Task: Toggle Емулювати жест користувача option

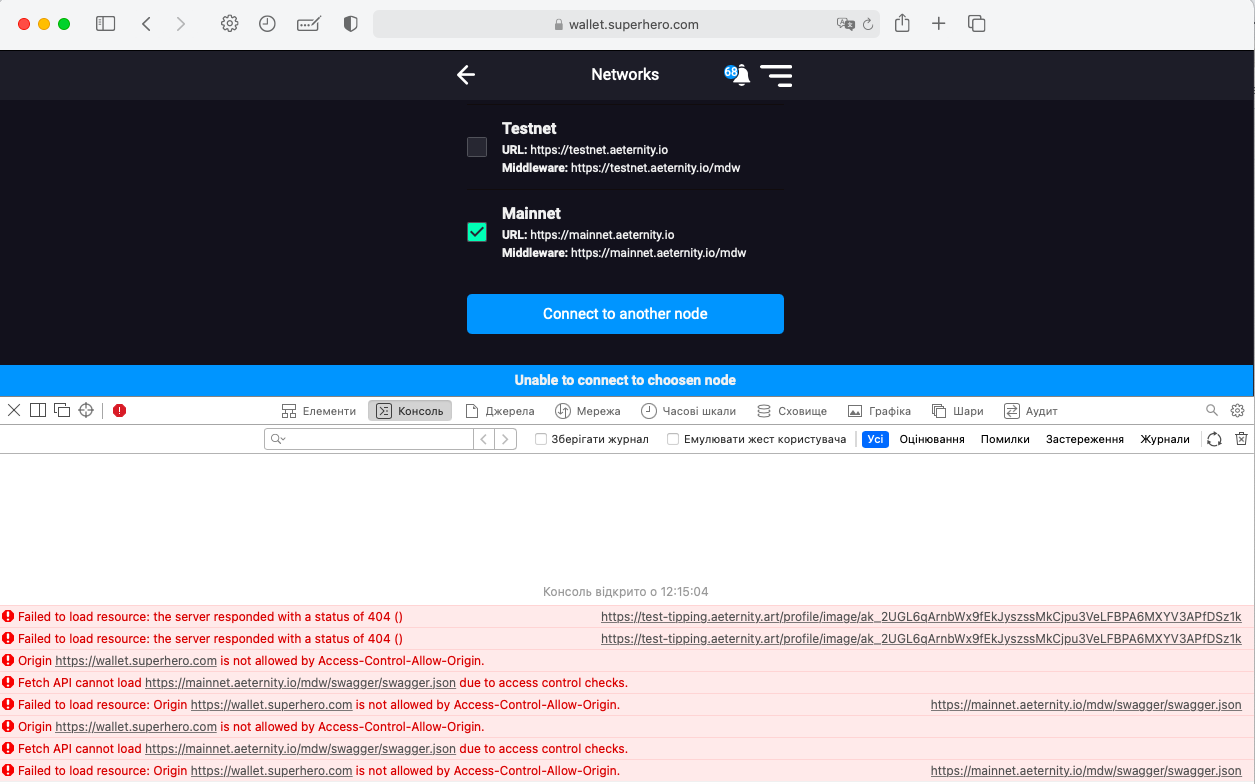Action: pyautogui.click(x=672, y=438)
